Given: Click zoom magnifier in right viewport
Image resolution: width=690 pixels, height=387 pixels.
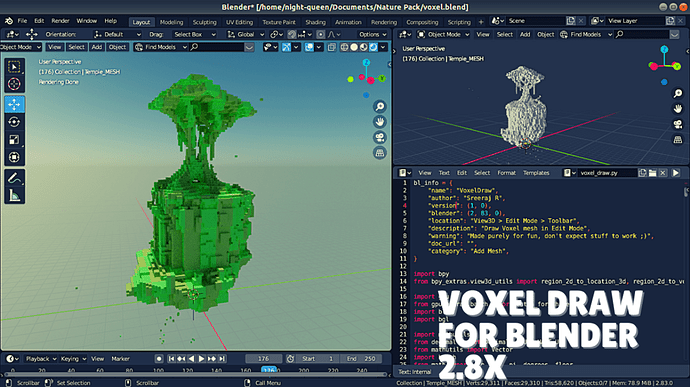Looking at the screenshot, I should tap(678, 93).
